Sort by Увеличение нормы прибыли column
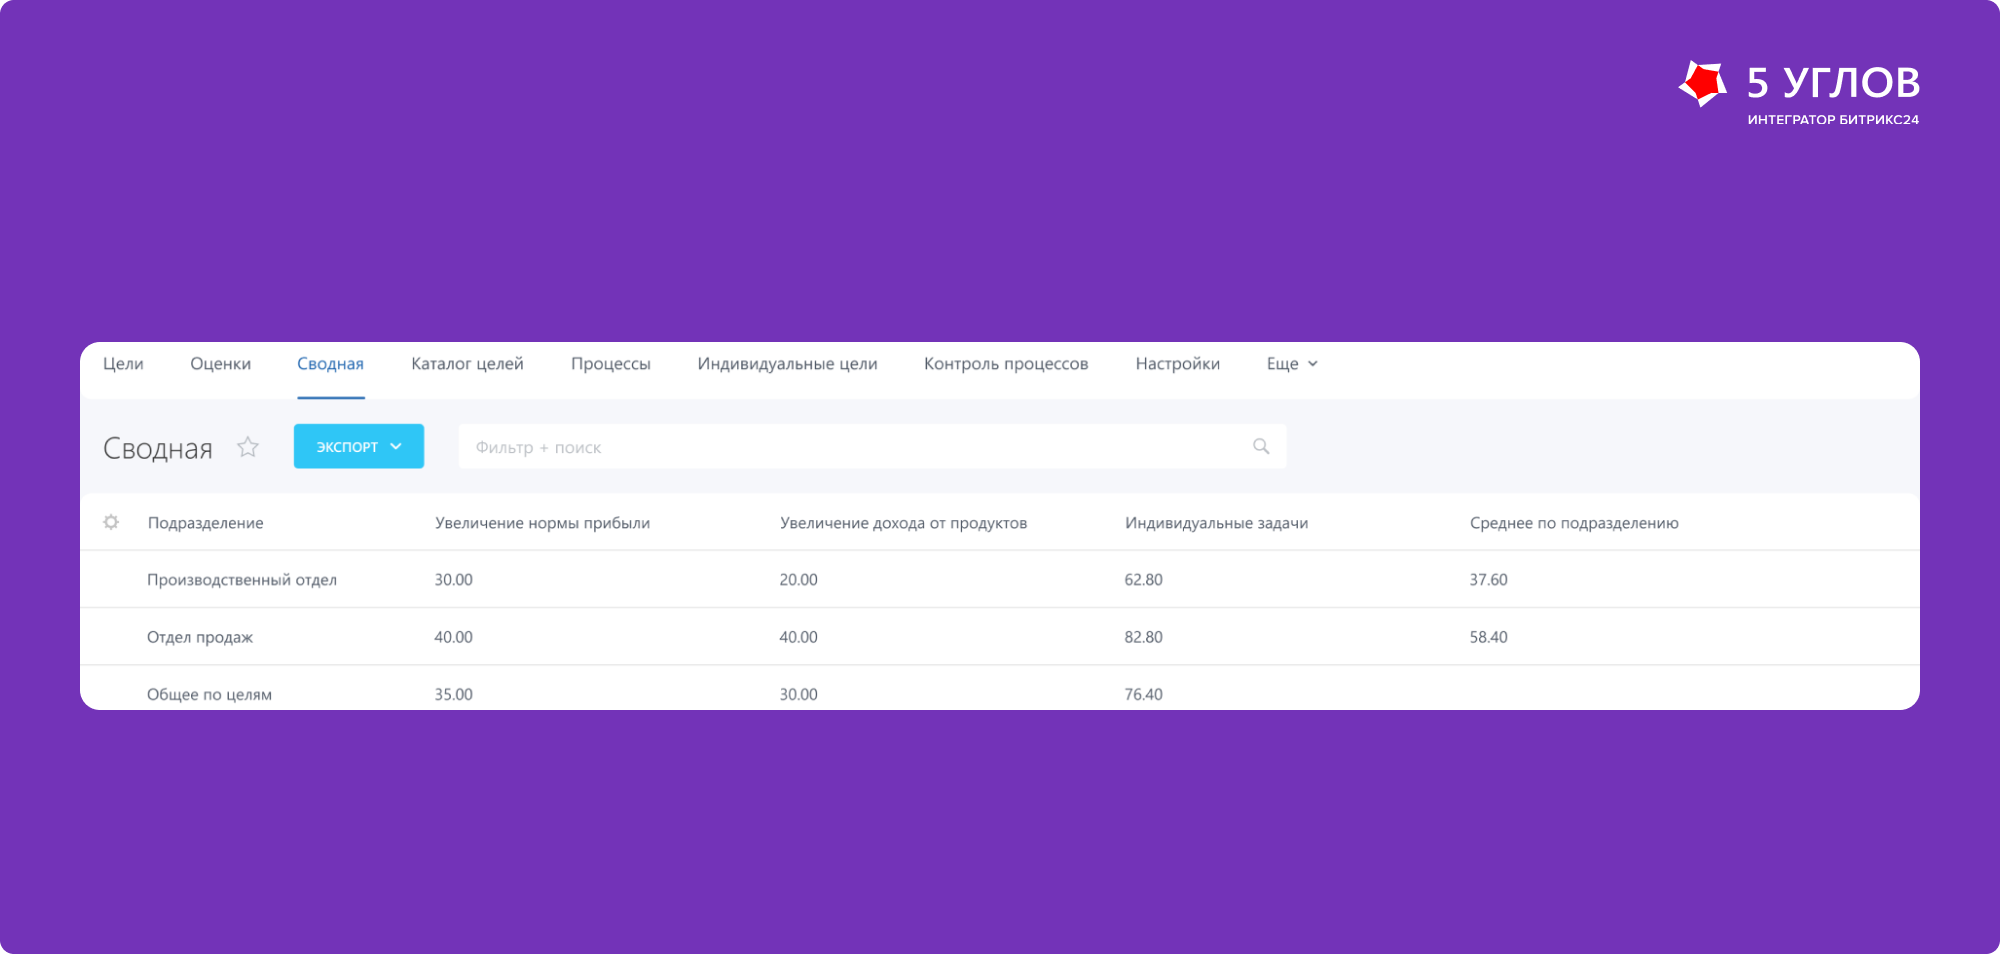 click(542, 523)
